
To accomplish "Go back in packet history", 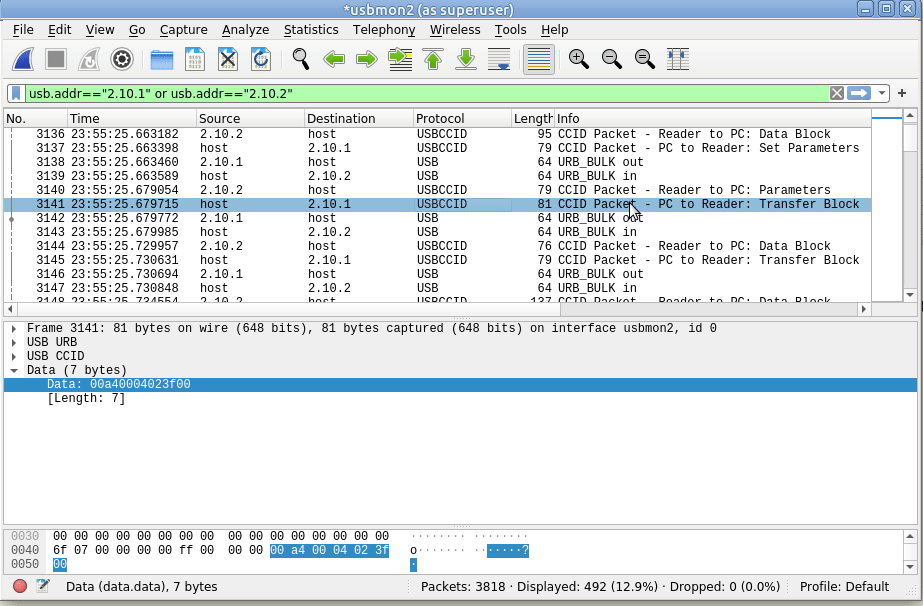I will tap(334, 59).
